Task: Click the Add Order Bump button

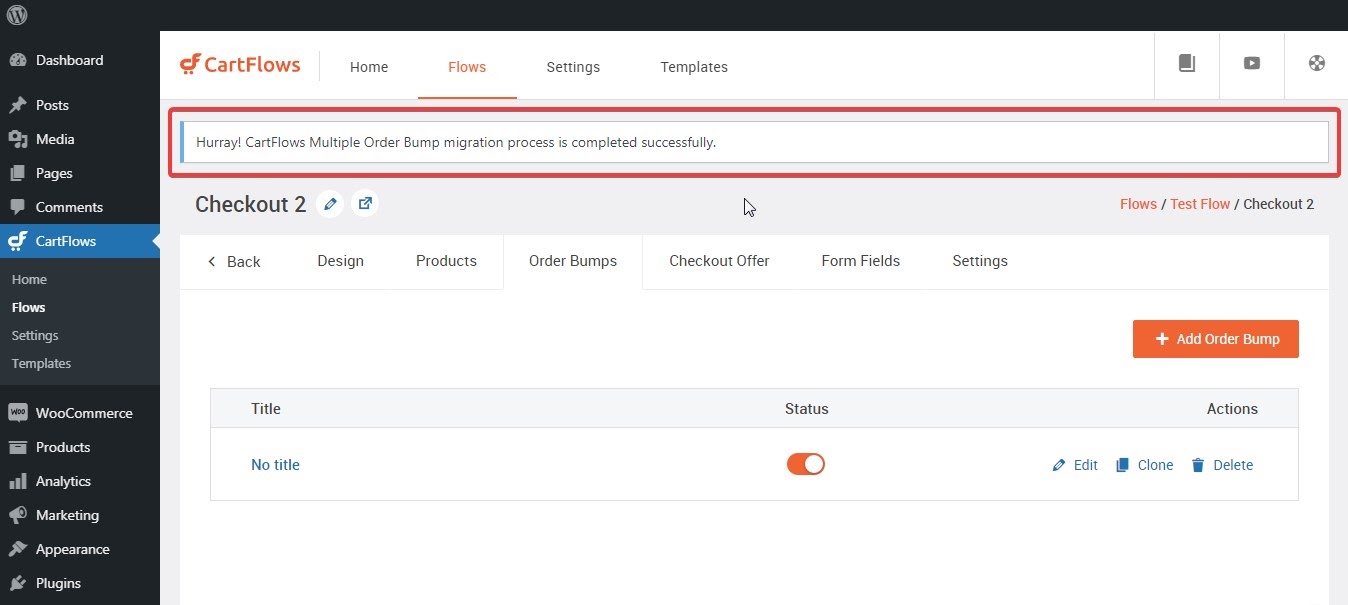Action: 1215,339
